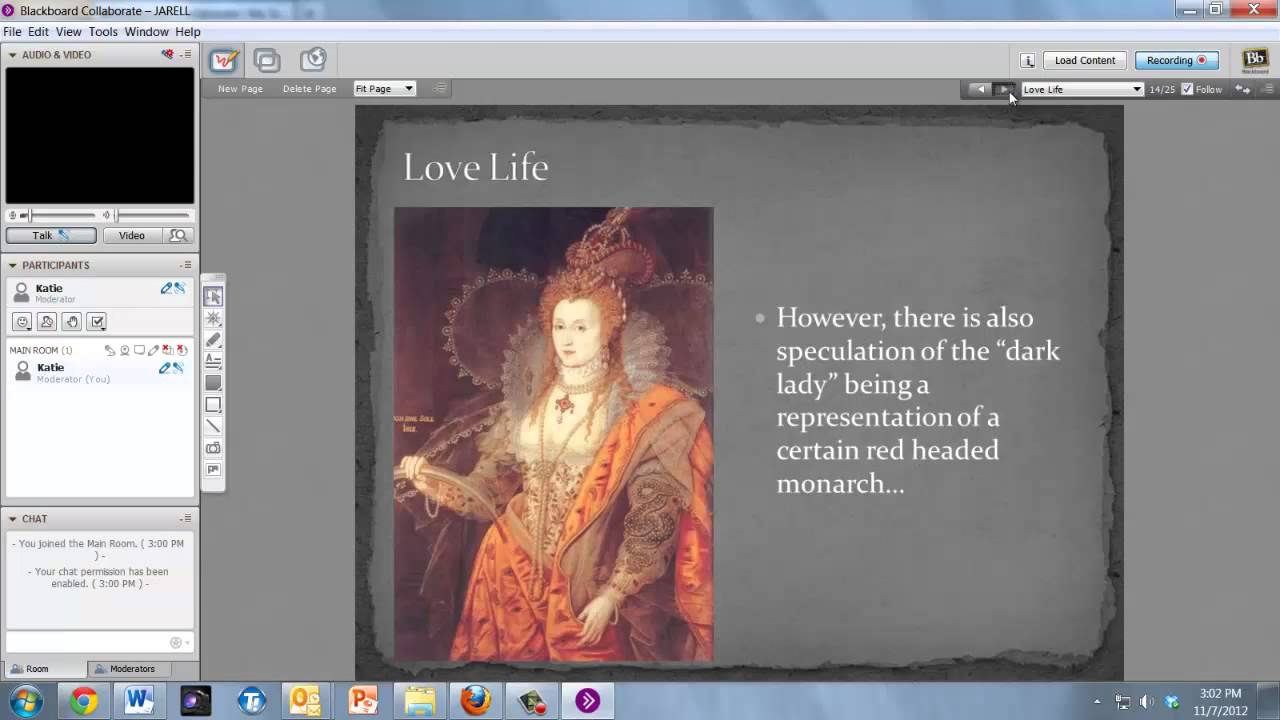Image resolution: width=1280 pixels, height=720 pixels.
Task: Toggle Main Room whiteboard pencil permission
Action: coord(153,350)
